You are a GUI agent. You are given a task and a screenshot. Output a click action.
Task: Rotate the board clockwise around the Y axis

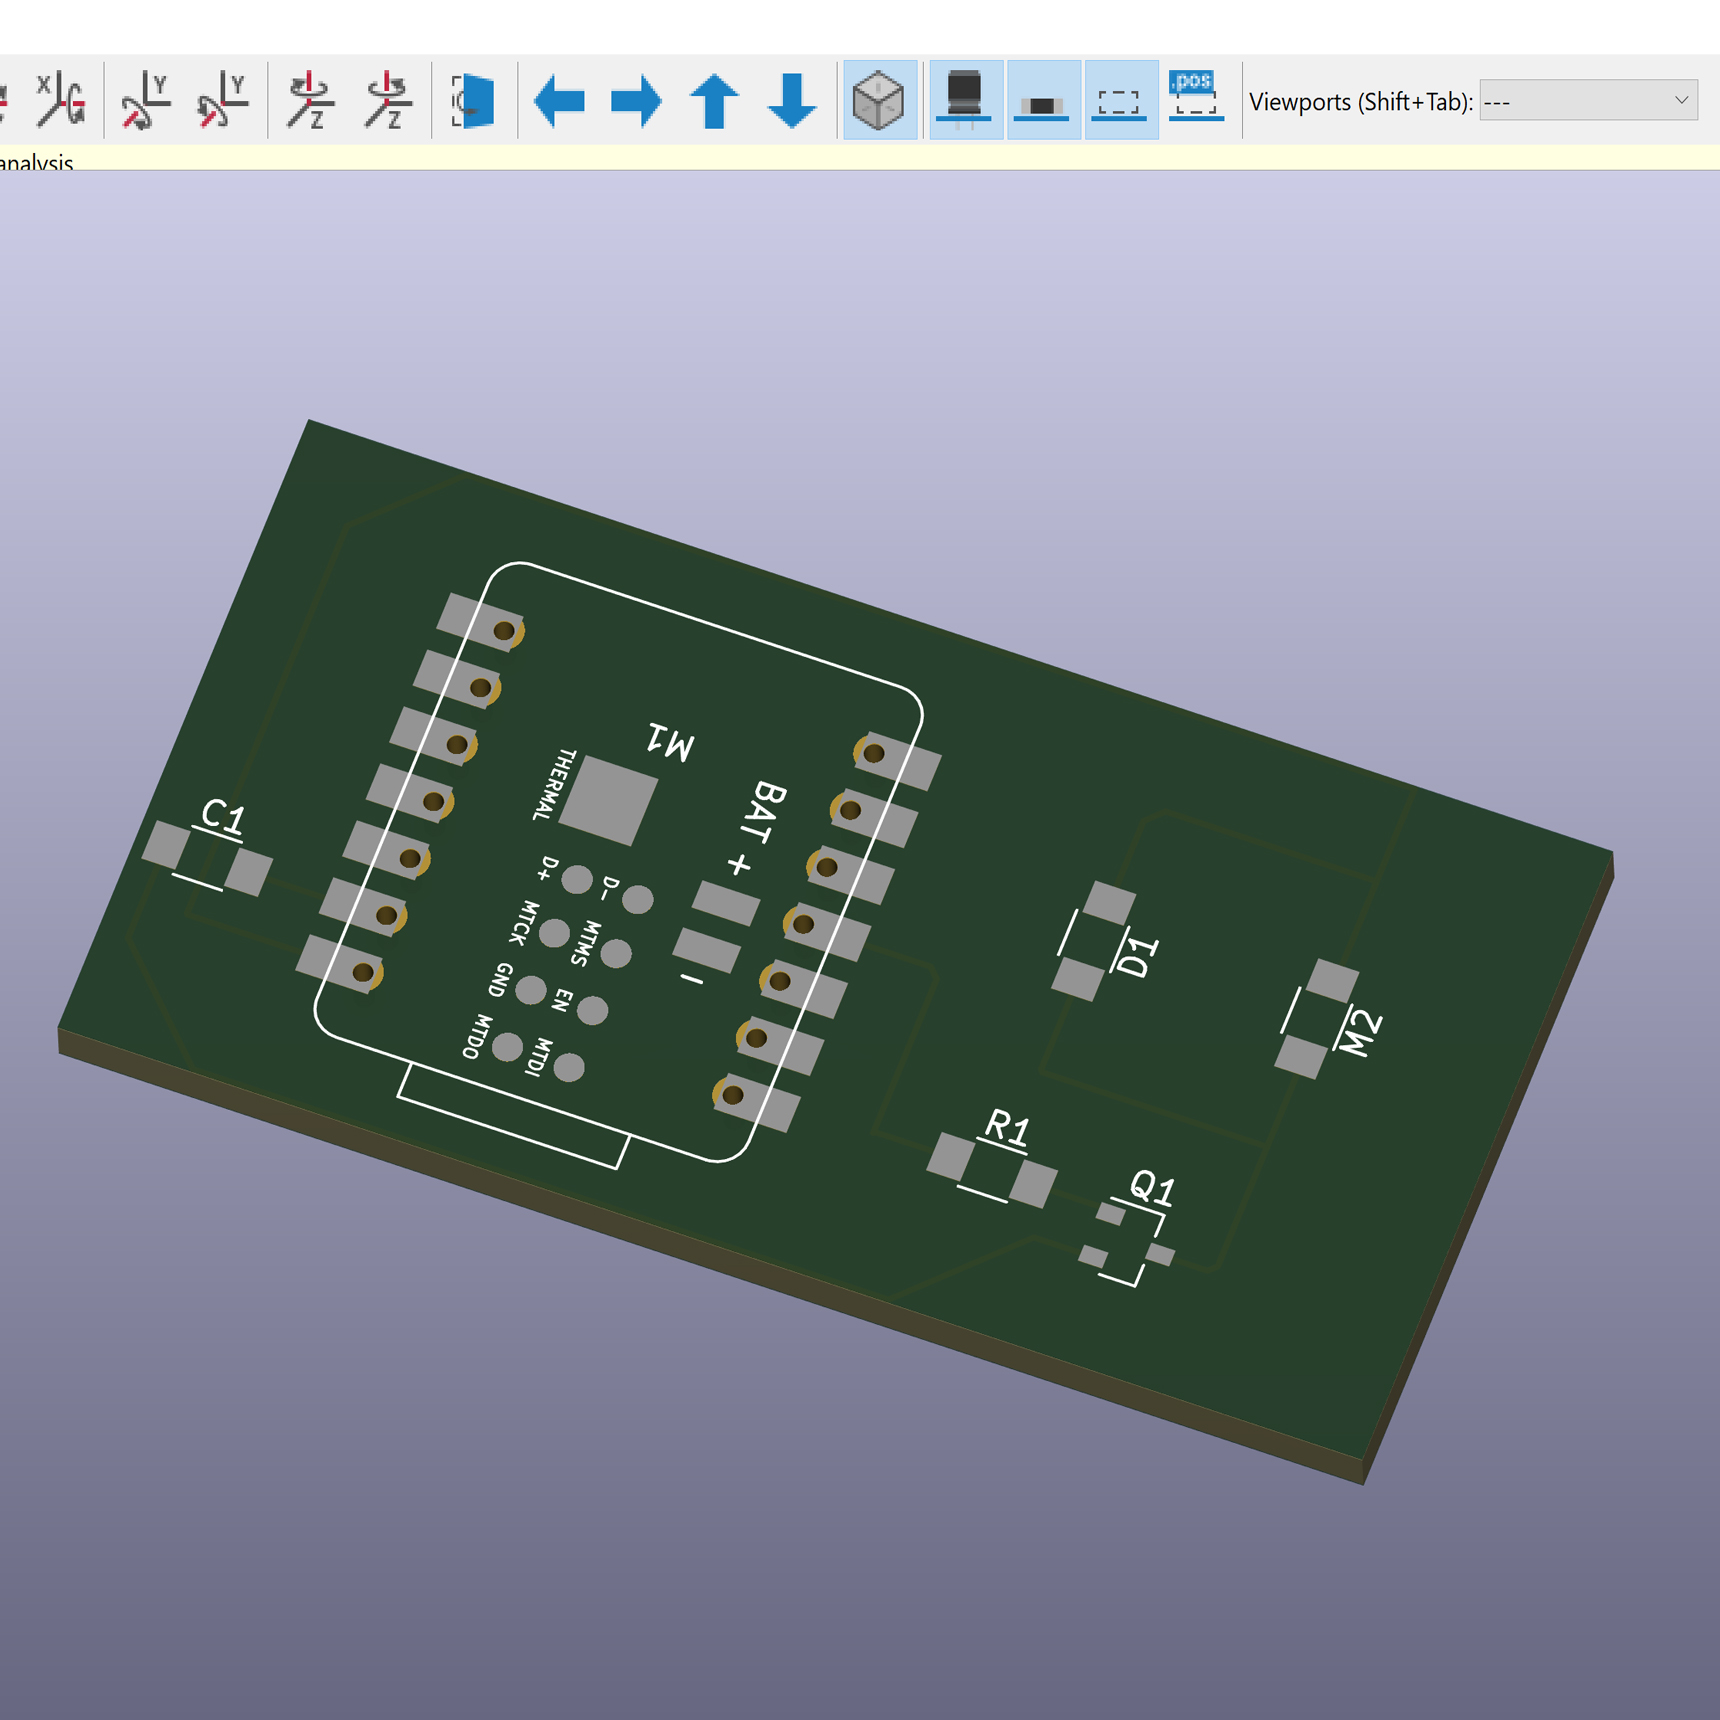click(145, 100)
